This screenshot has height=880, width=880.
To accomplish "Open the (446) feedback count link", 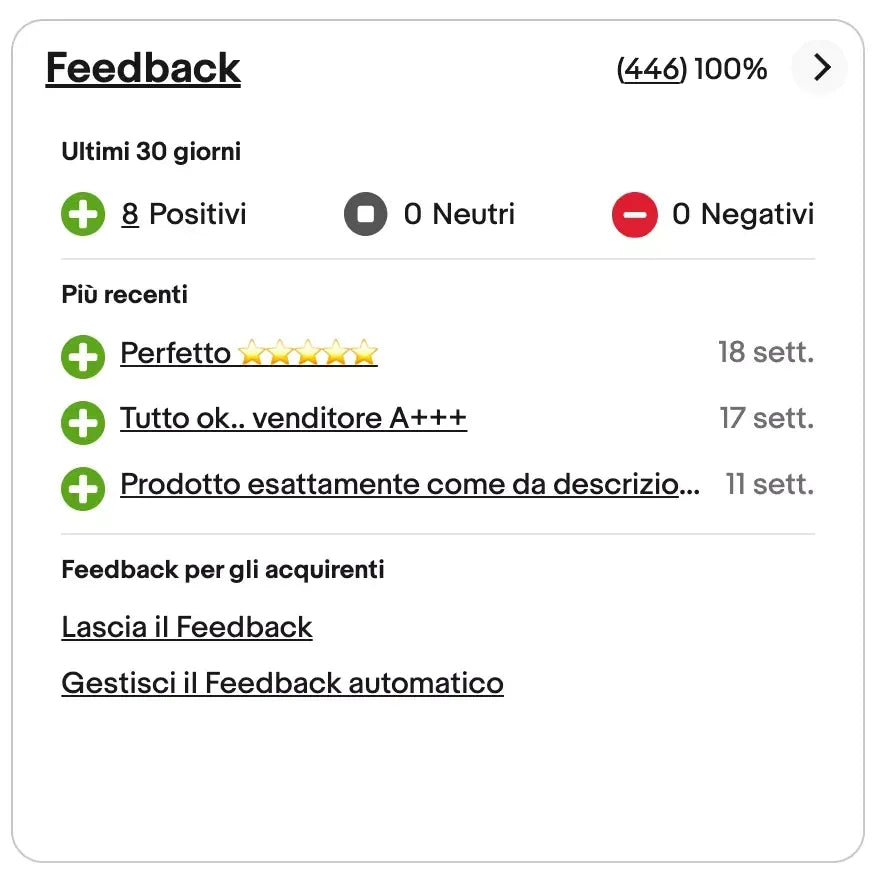I will [652, 69].
